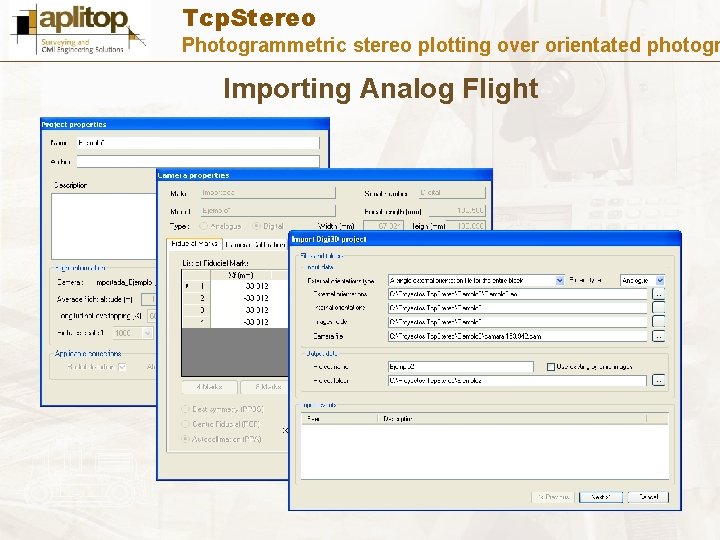Click the Project name field in Import dialog

(461, 366)
